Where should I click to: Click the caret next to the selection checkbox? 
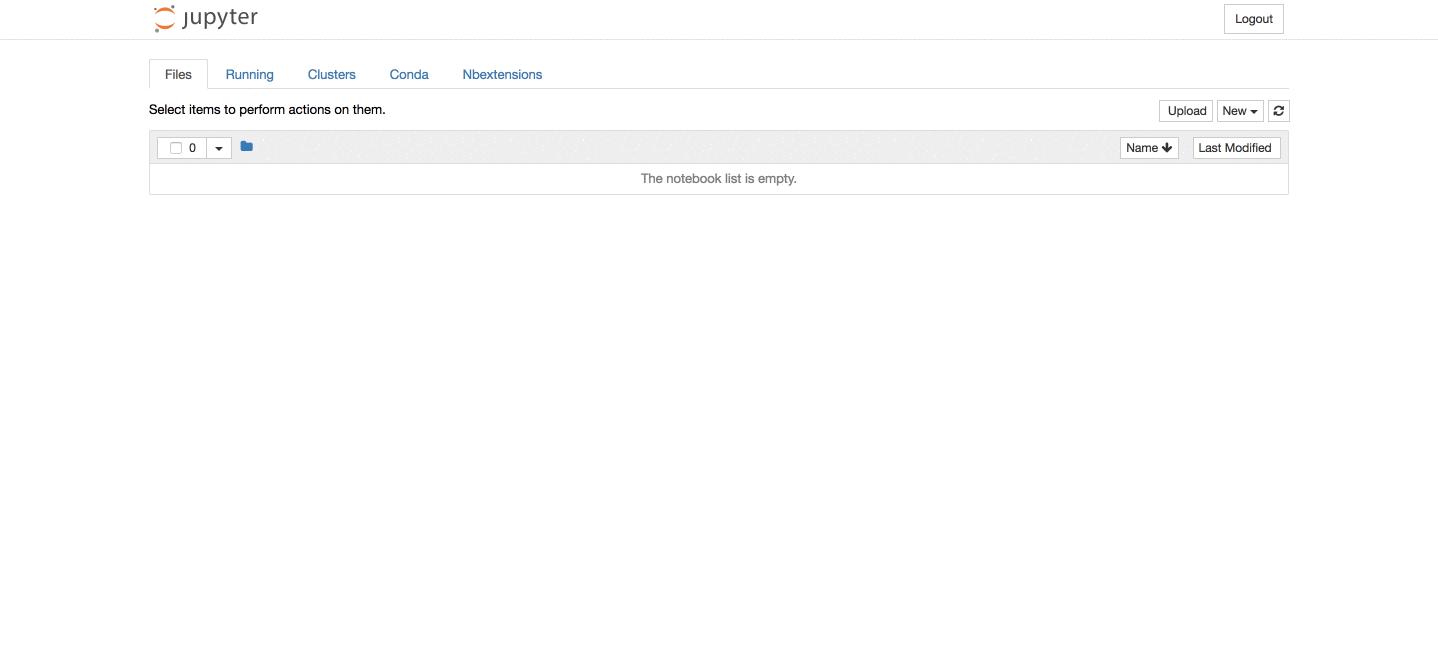(x=219, y=147)
